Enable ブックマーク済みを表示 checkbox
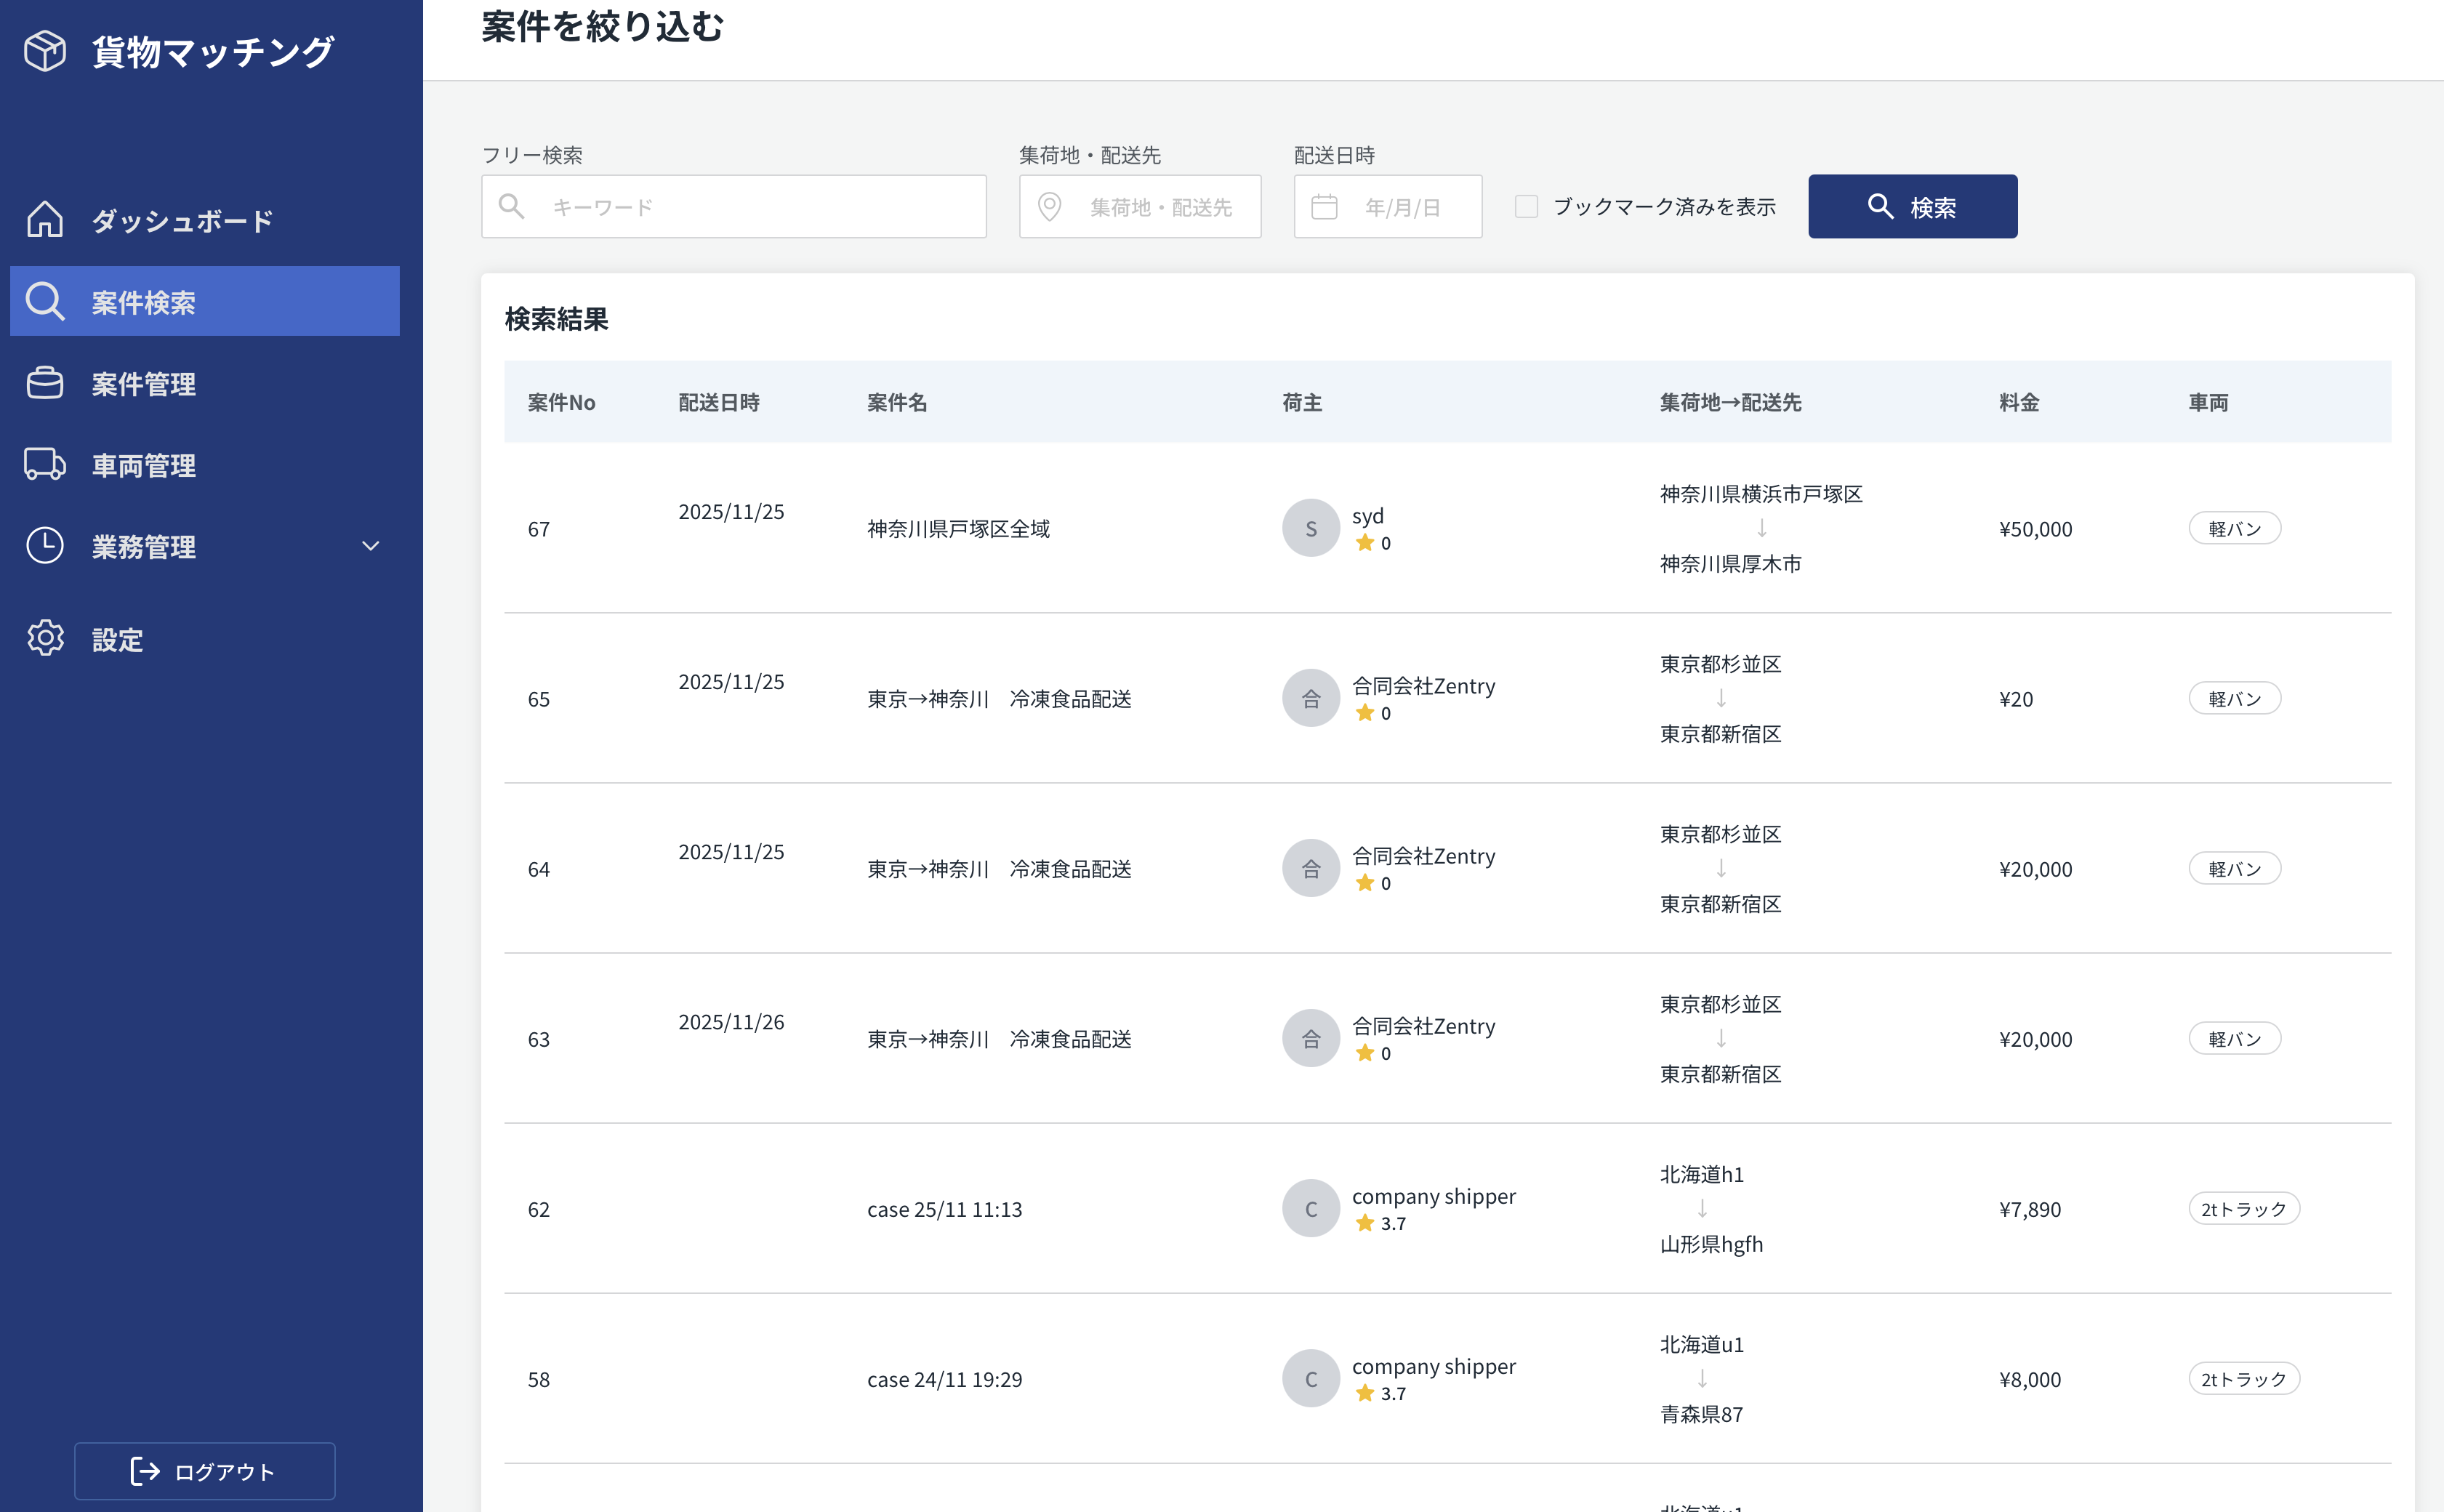 tap(1526, 207)
